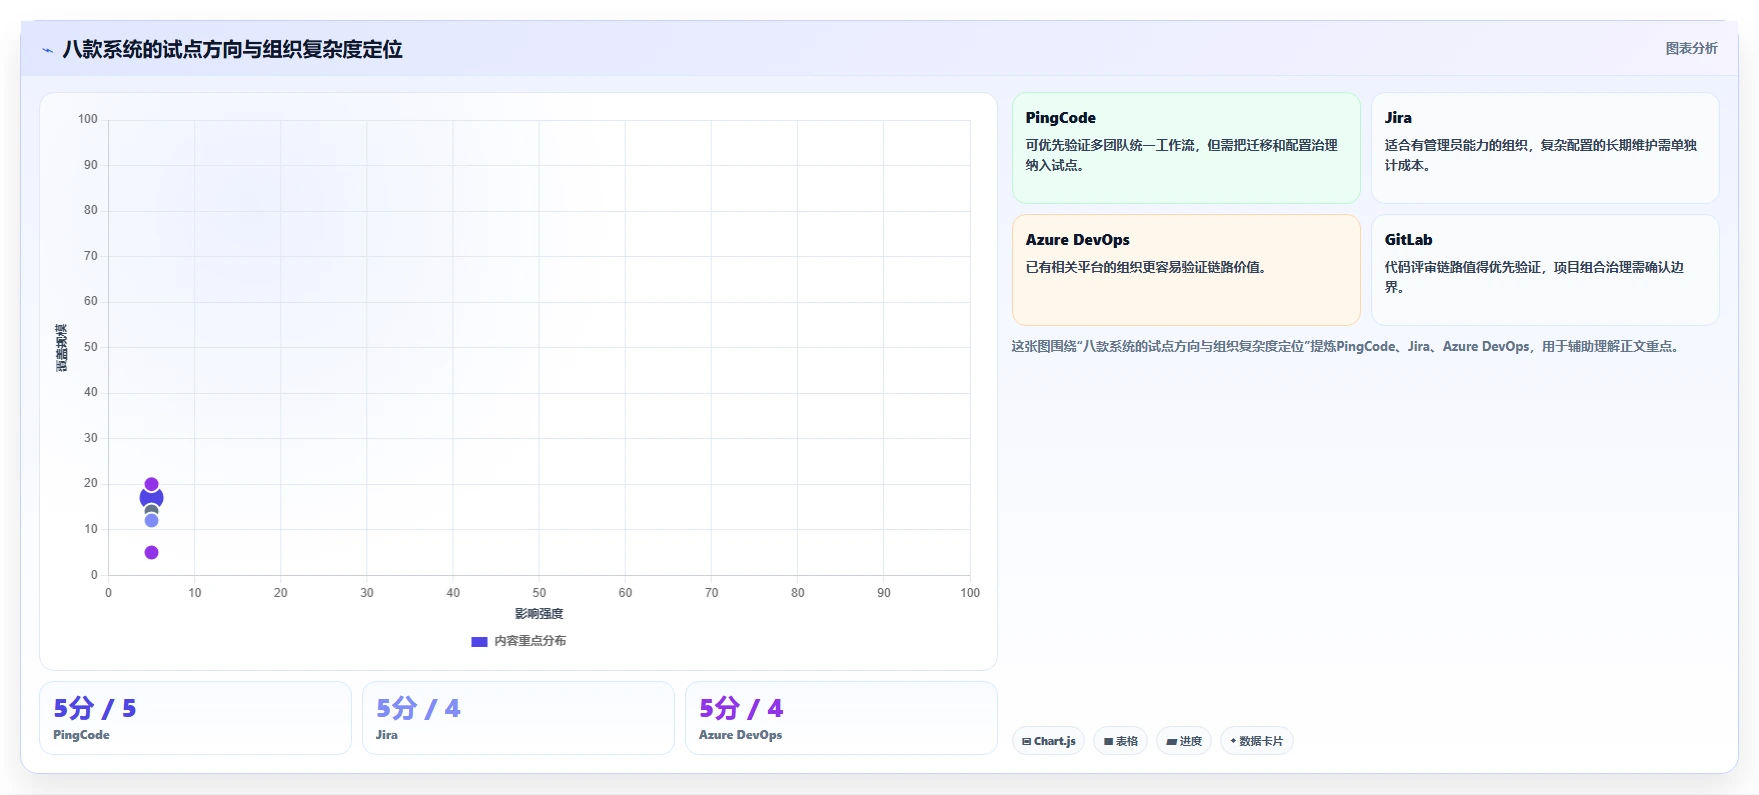The width and height of the screenshot is (1759, 795).
Task: Click the title 八款系统的试点方向与组织复杂度定位
Action: tap(232, 50)
